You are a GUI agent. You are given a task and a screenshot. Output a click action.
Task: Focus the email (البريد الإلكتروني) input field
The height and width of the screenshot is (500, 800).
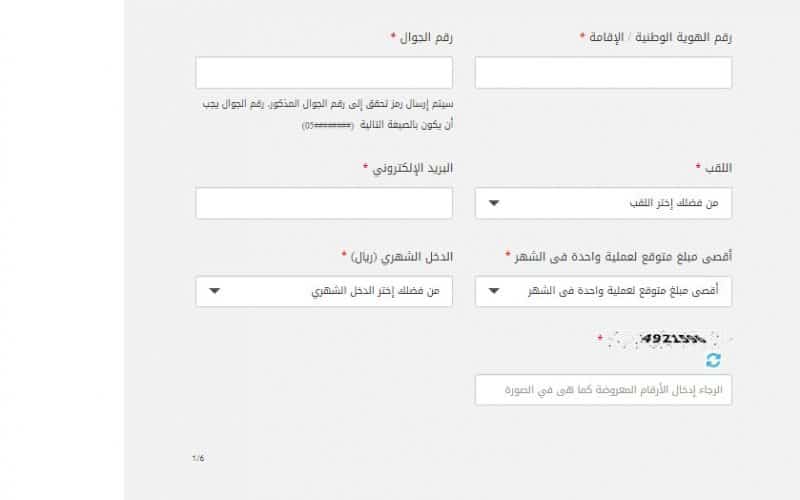pyautogui.click(x=324, y=203)
